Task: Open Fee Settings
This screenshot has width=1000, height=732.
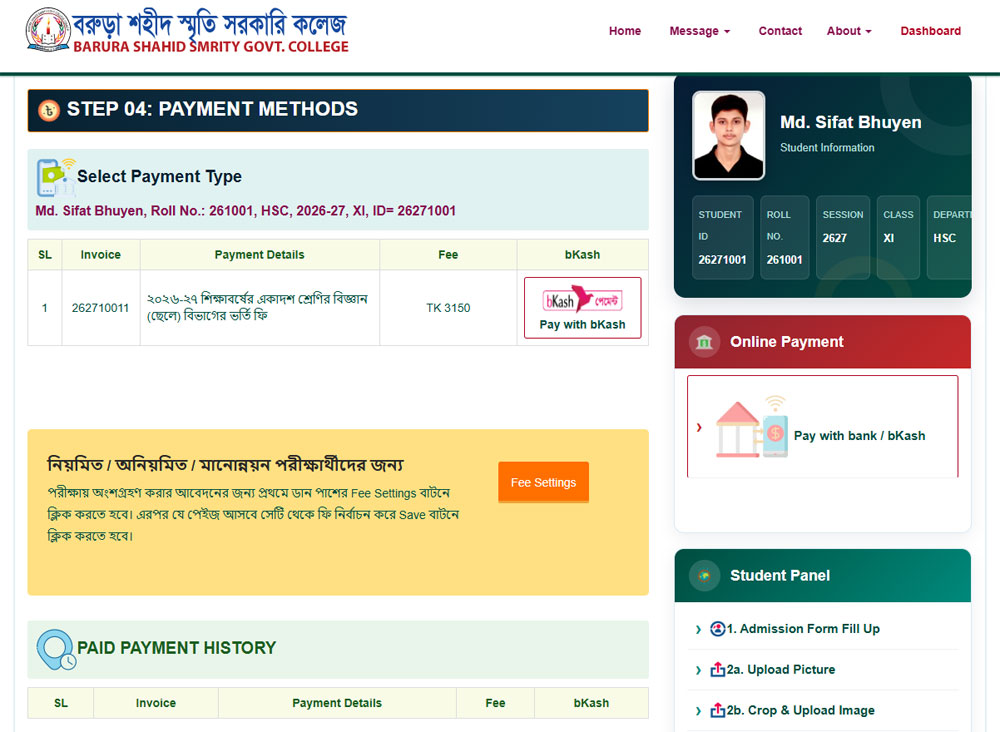Action: [x=543, y=482]
